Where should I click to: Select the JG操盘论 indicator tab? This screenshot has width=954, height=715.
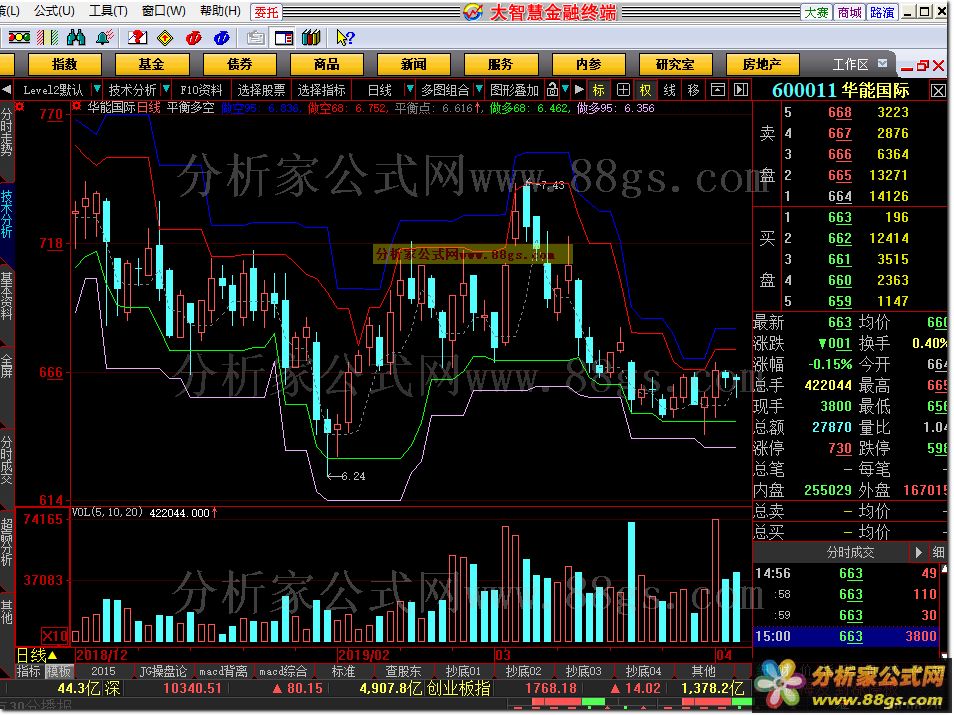(163, 671)
